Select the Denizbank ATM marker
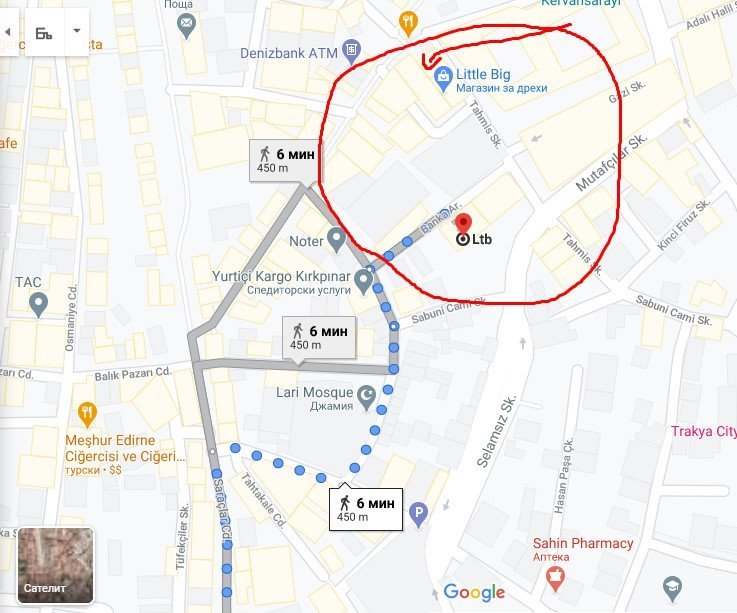This screenshot has width=737, height=613. point(352,51)
